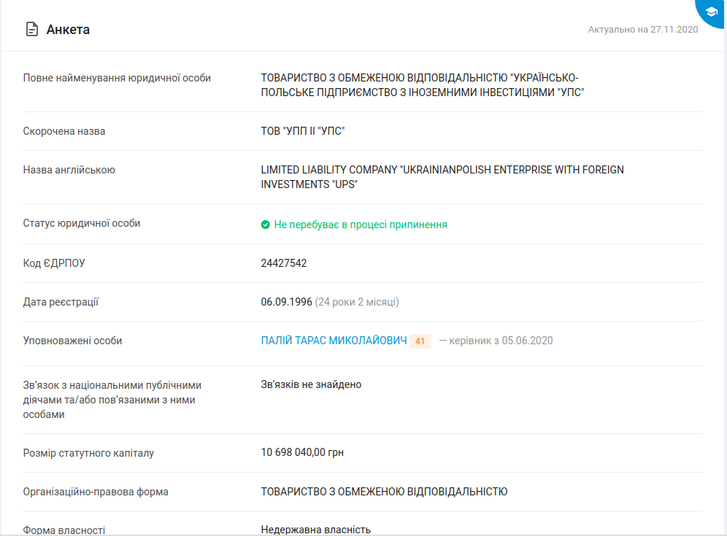Viewport: 727px width, 536px height.
Task: Select short name ТОВ "УПП ІІ "УПС"
Action: (303, 131)
